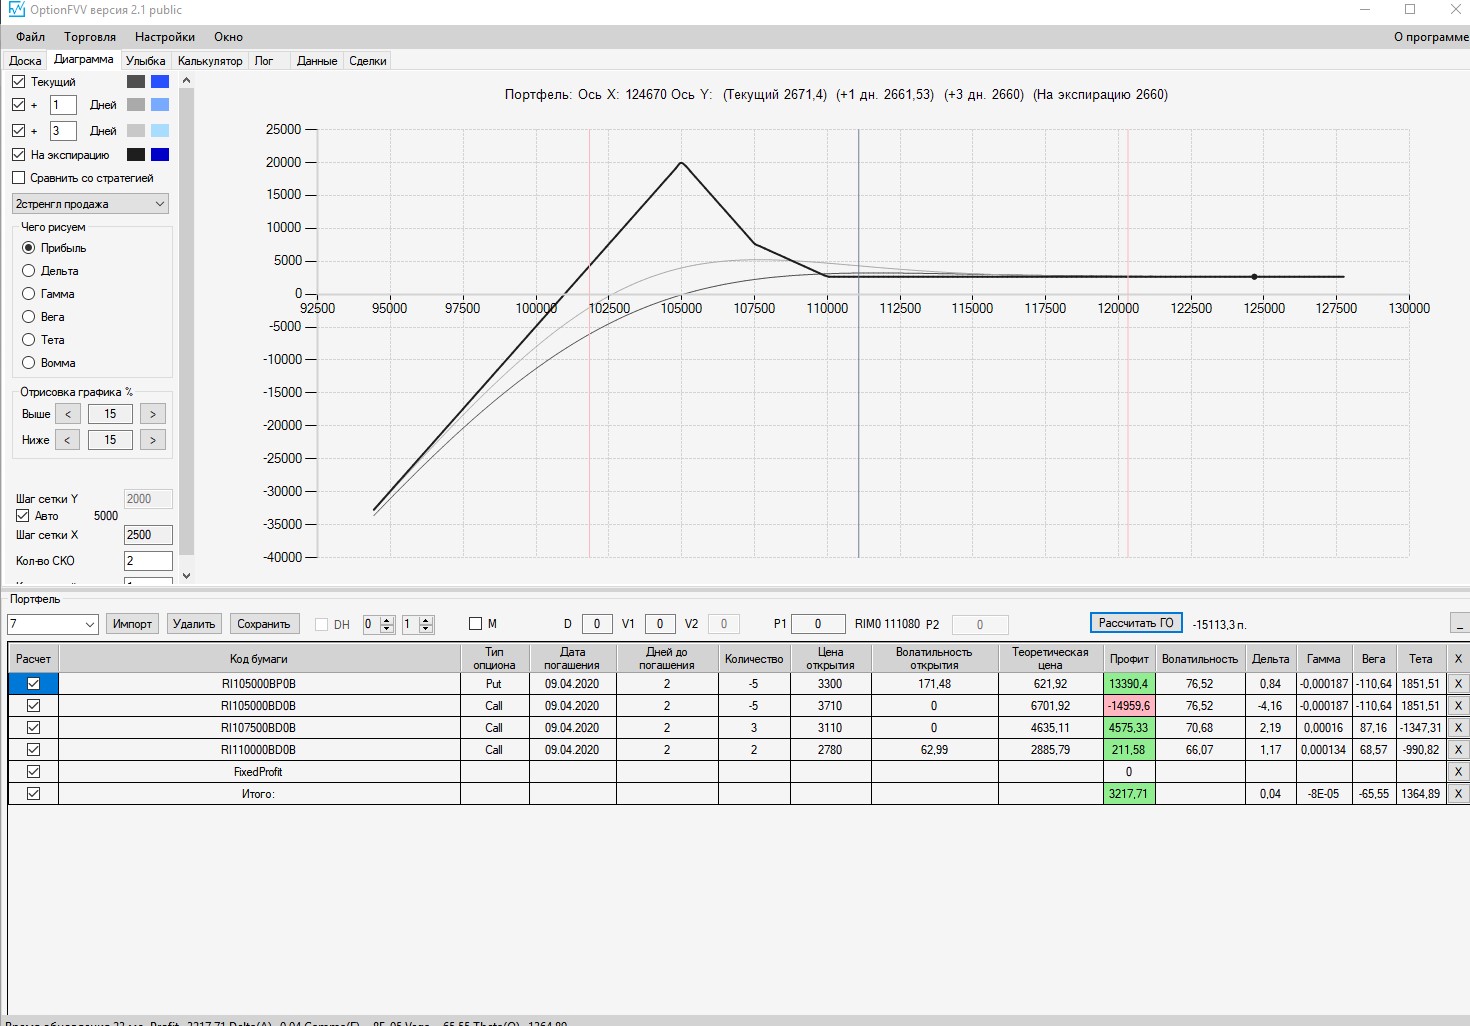Click the dark blue swatch for На экспирацию
1470x1026 pixels.
tap(160, 155)
